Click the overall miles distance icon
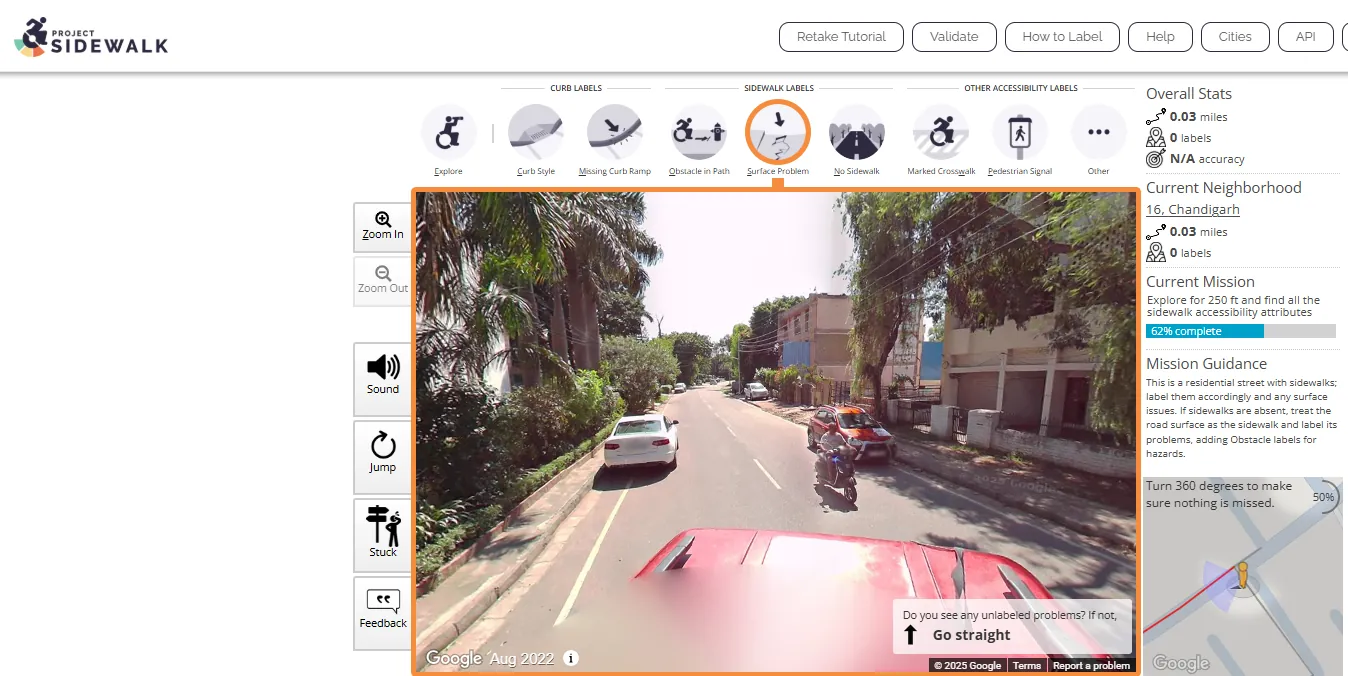 pos(1156,116)
